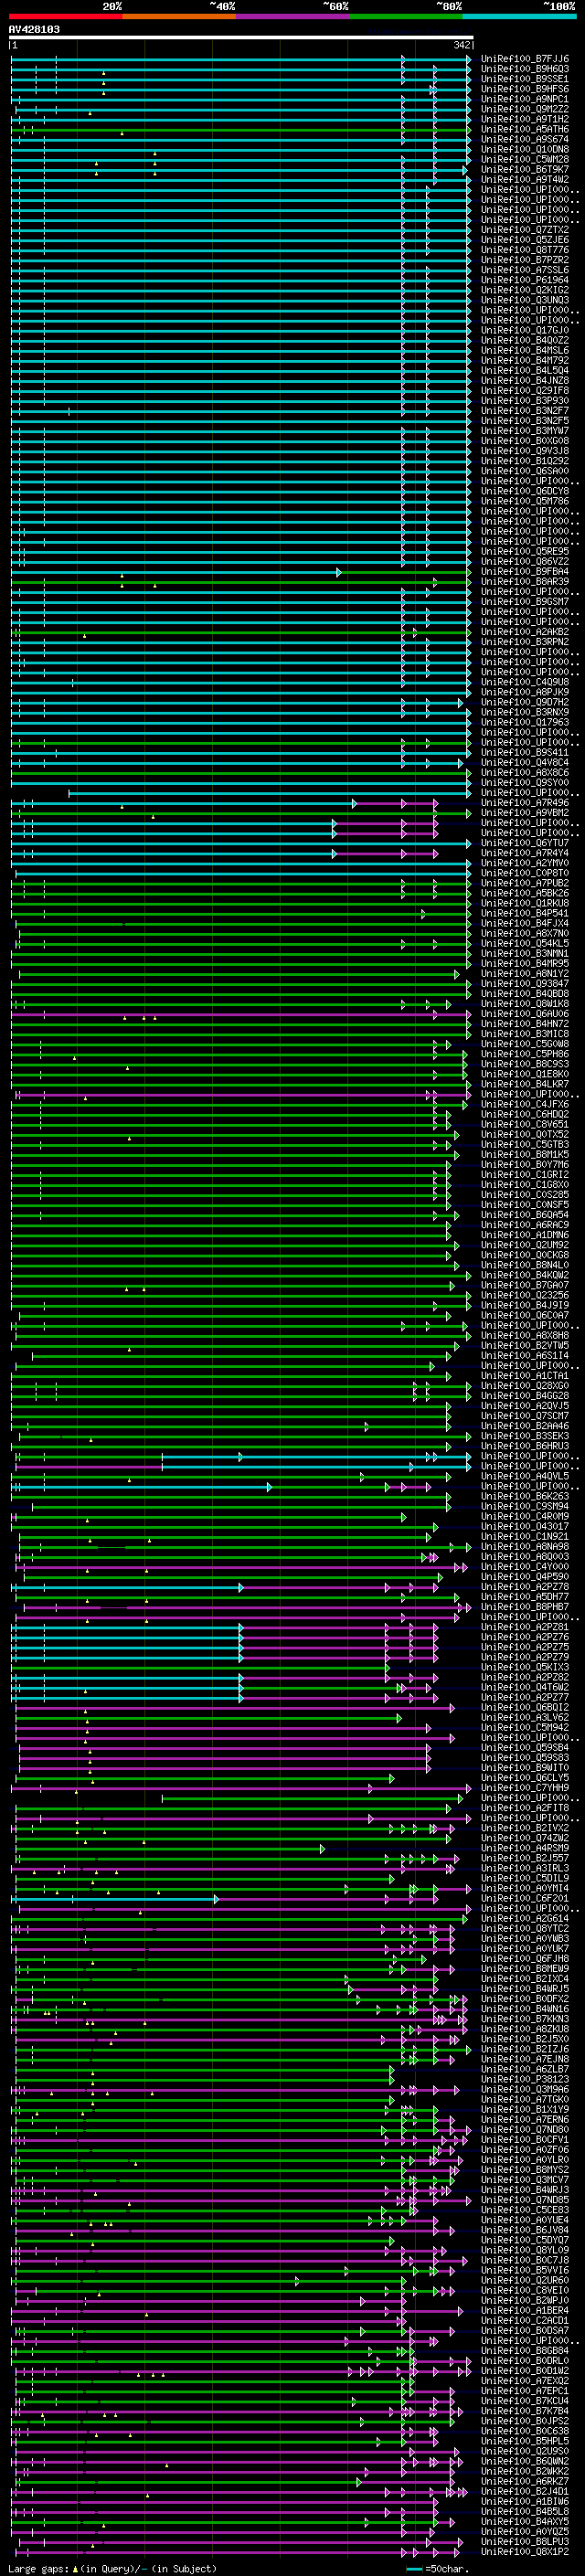
Task: Select label UniRef100_B6T9K7
Action: click(x=525, y=169)
